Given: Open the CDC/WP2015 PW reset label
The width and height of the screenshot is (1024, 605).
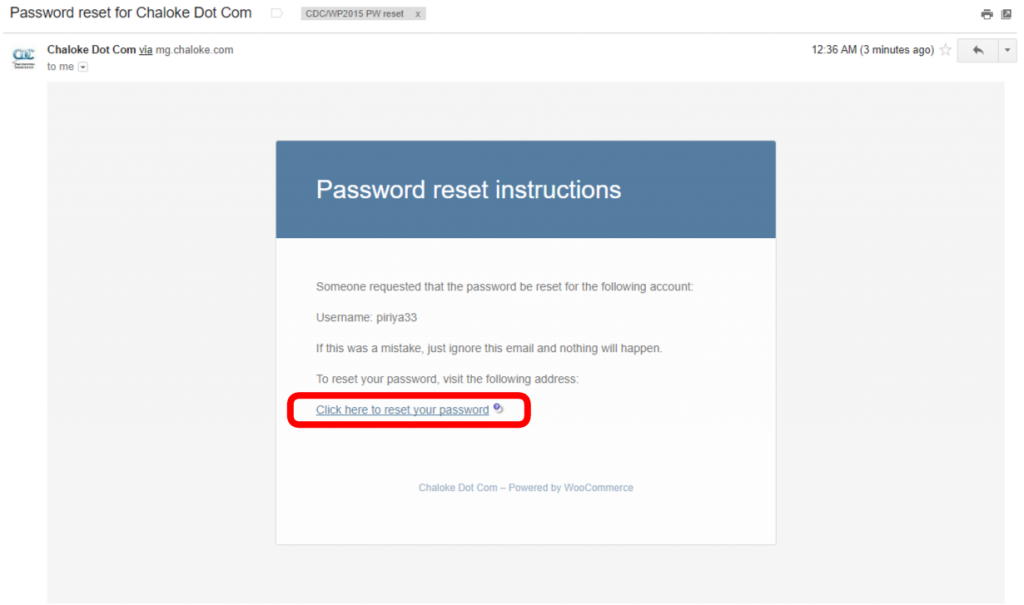Looking at the screenshot, I should 356,14.
